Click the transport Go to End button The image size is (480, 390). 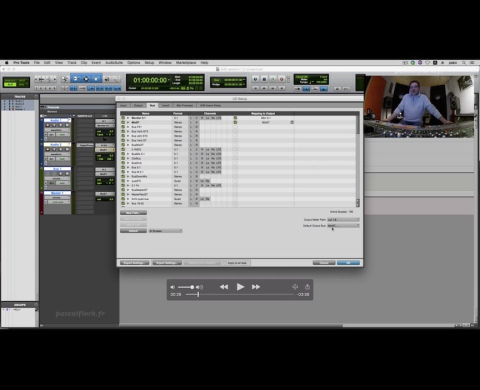(281, 88)
